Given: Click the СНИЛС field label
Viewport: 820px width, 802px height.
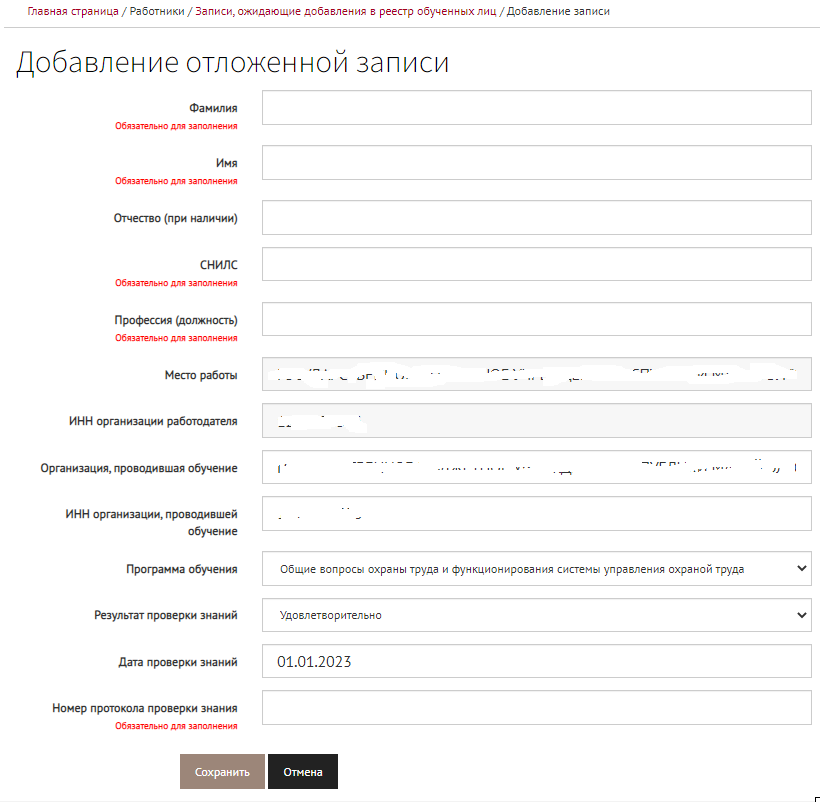Looking at the screenshot, I should pos(219,265).
